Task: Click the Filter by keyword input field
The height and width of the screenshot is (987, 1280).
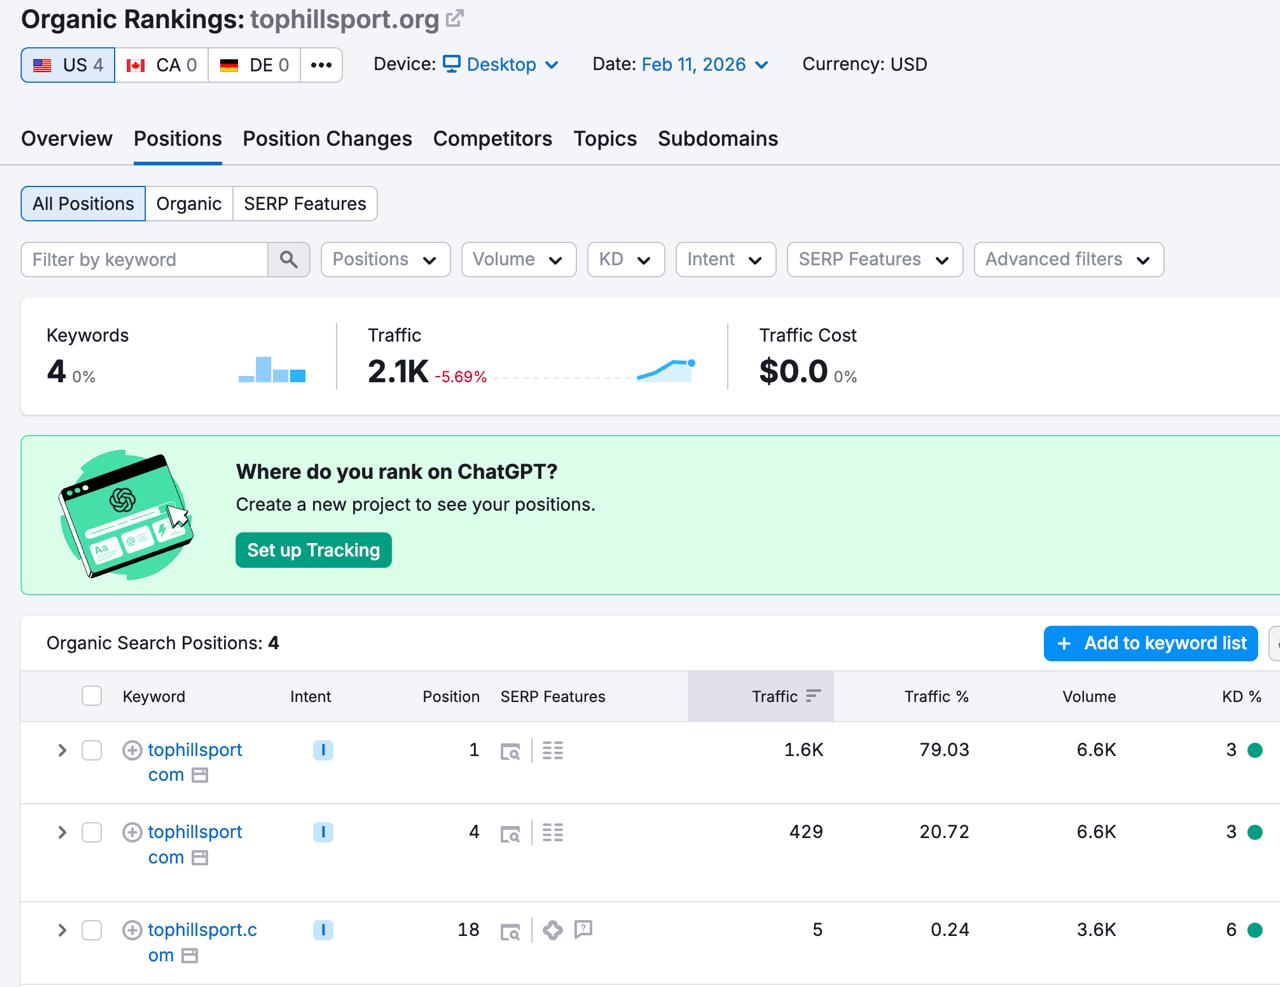Action: (145, 260)
